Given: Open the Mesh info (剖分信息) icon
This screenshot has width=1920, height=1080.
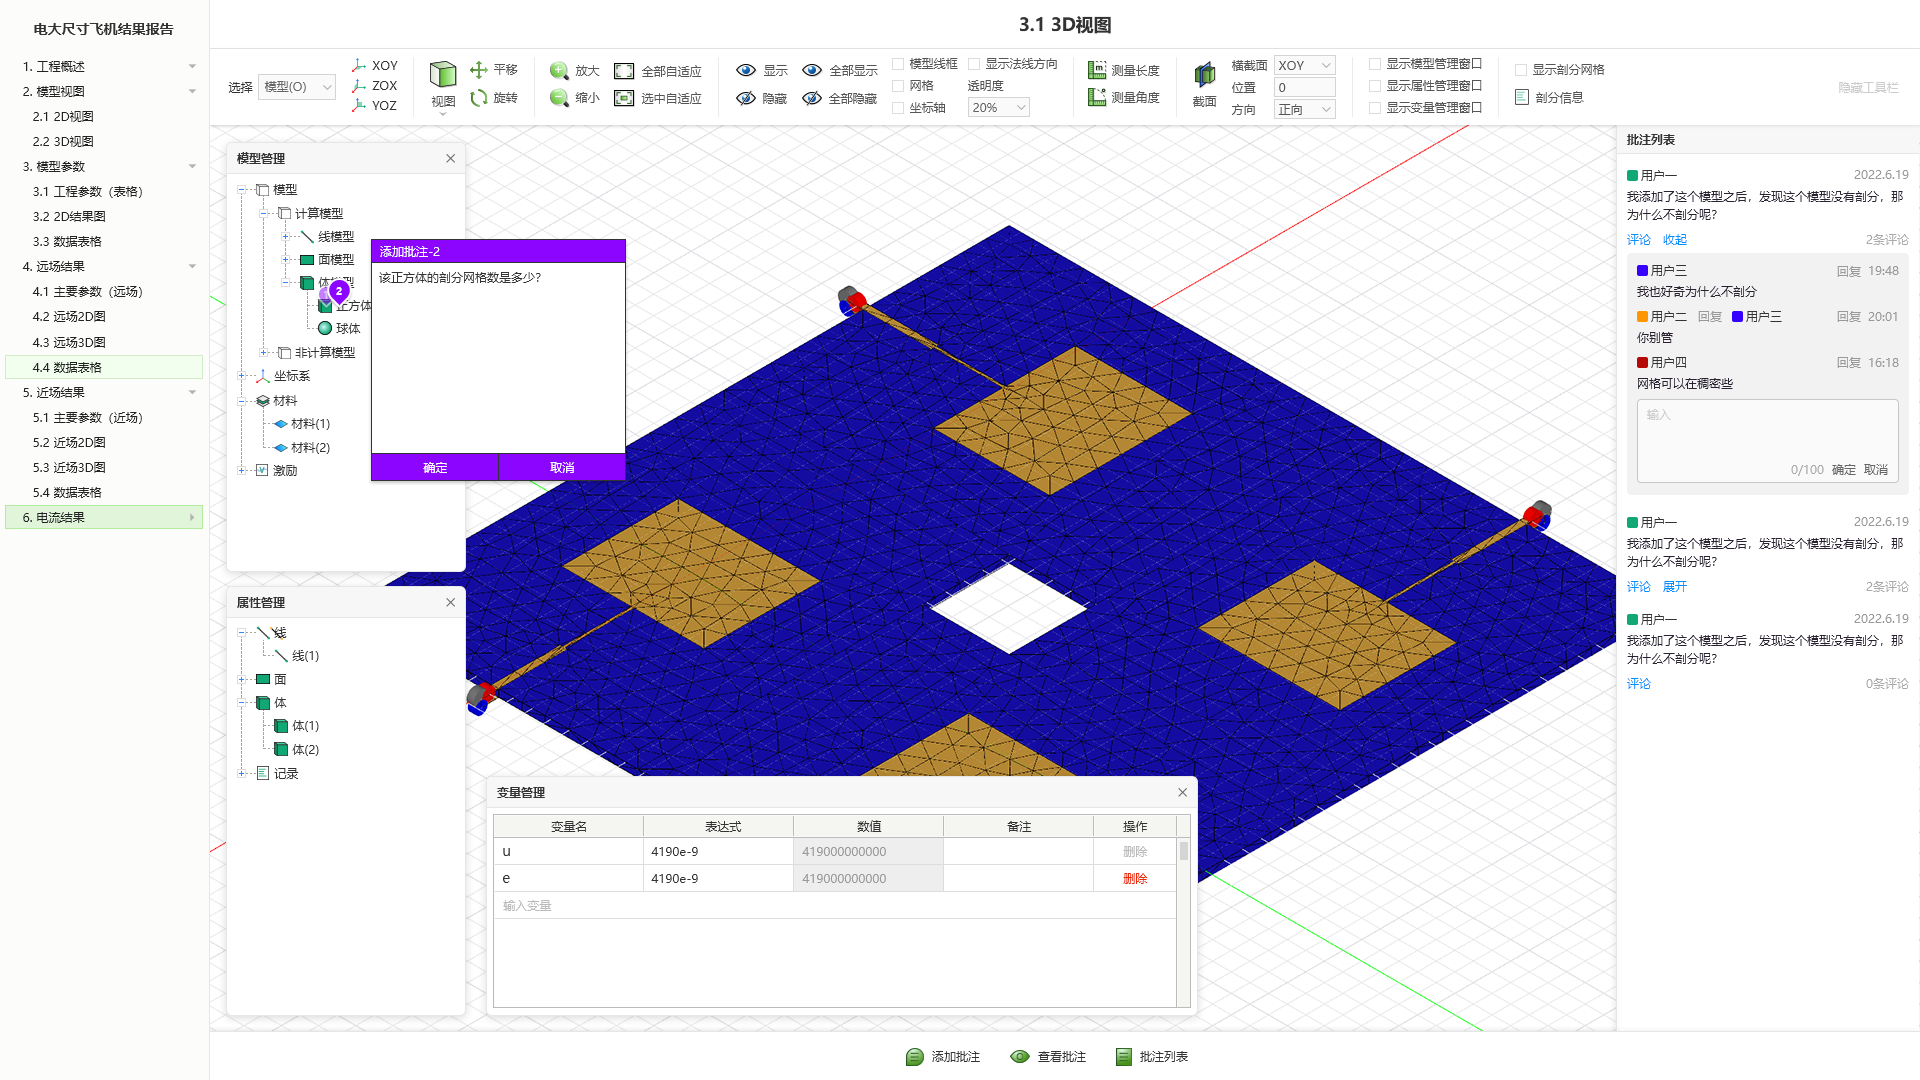Looking at the screenshot, I should click(1522, 97).
